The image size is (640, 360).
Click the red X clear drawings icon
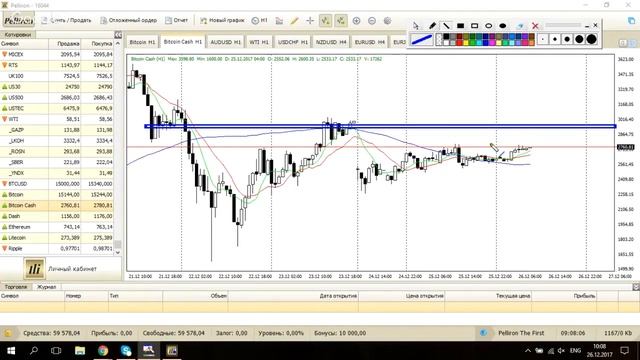pos(535,26)
